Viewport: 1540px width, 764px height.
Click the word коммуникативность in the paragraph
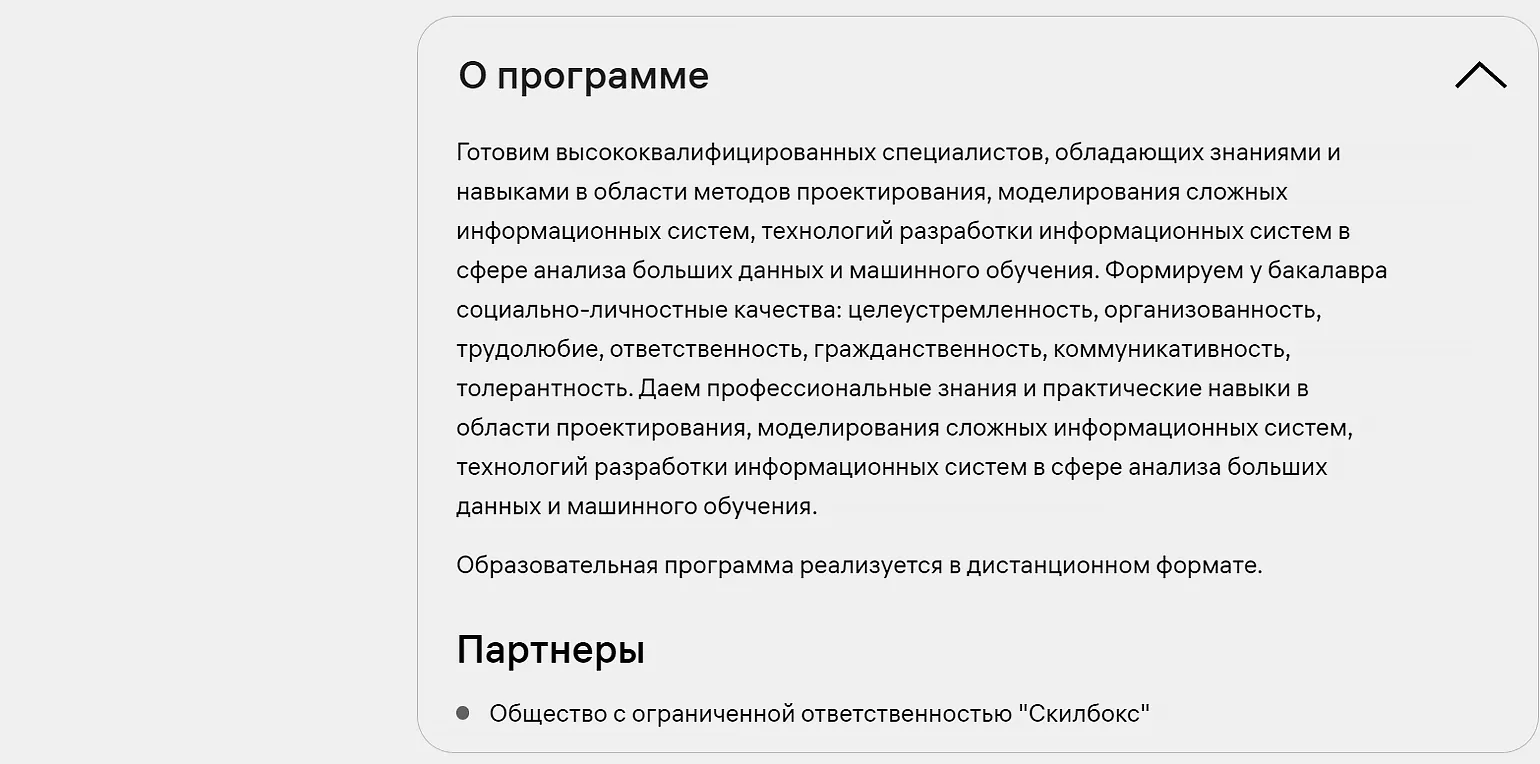1170,349
